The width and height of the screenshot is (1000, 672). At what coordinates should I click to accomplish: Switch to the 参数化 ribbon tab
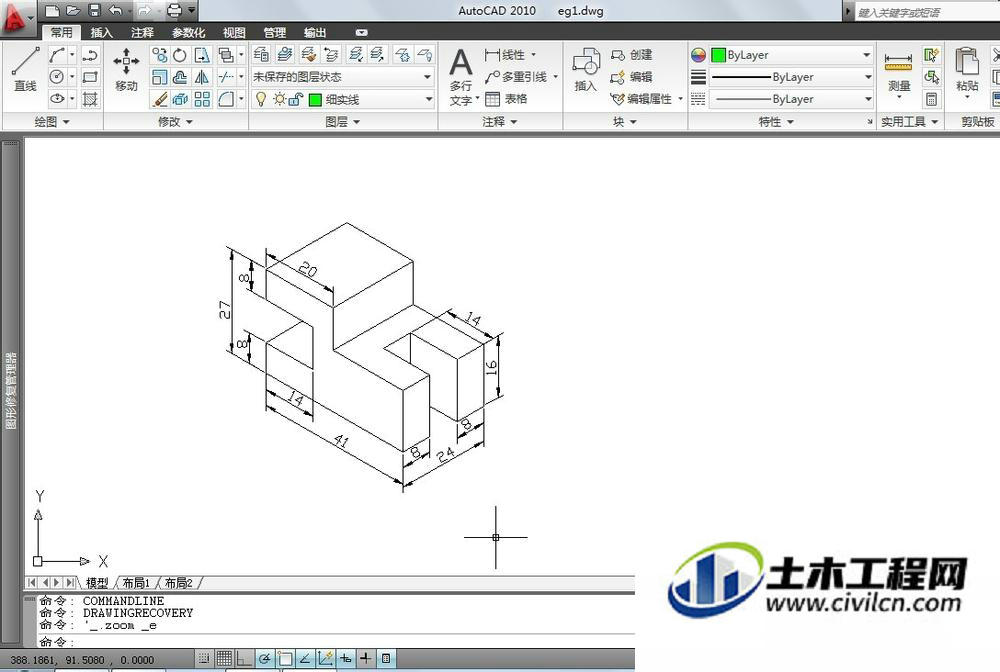(188, 32)
